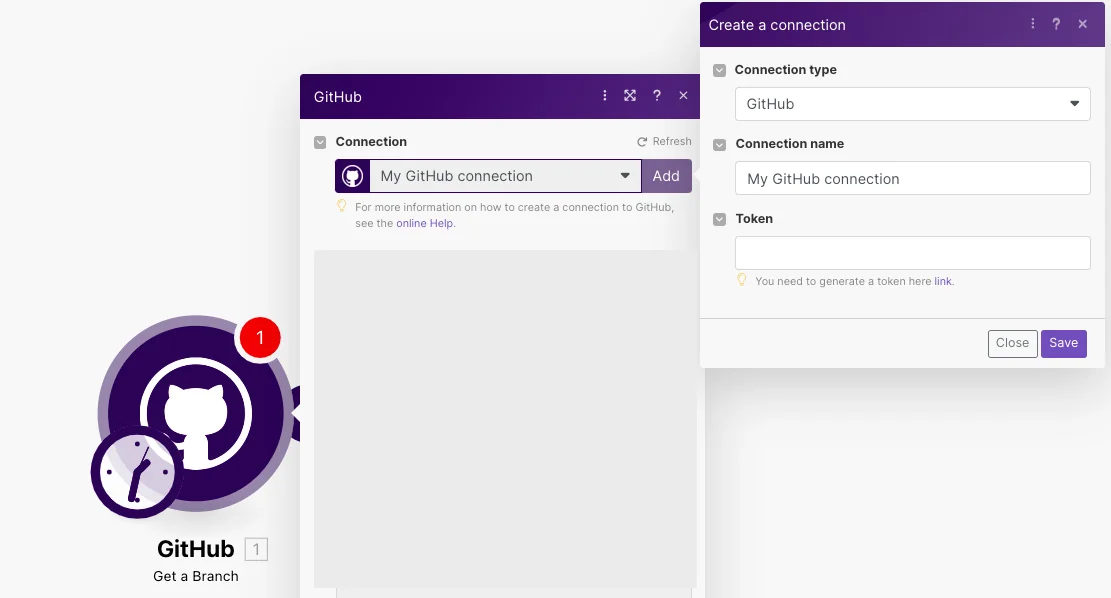Follow the token generation link
1111x598 pixels.
click(943, 281)
